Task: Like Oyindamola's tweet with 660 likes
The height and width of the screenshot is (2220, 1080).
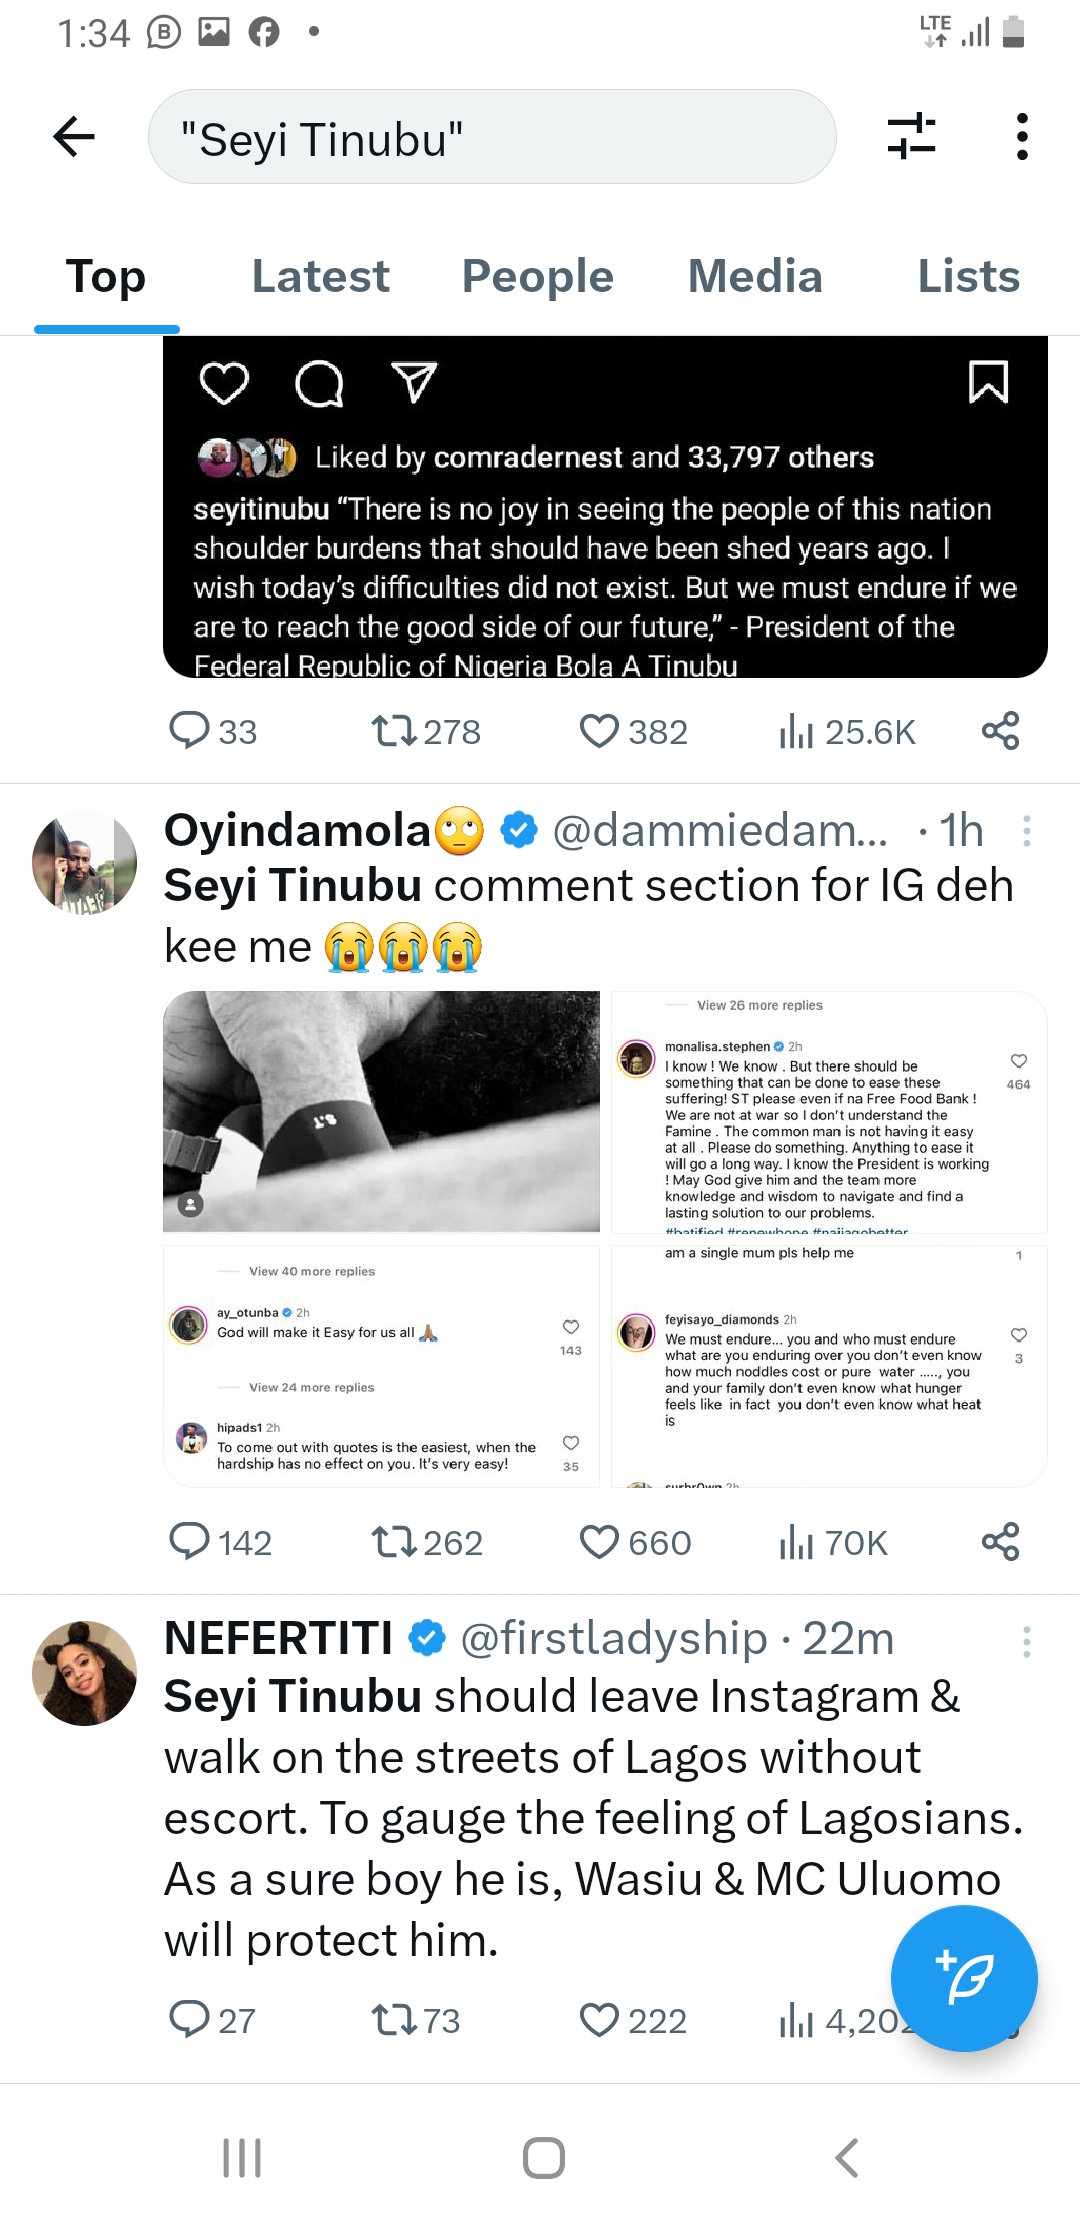Action: pyautogui.click(x=600, y=1542)
